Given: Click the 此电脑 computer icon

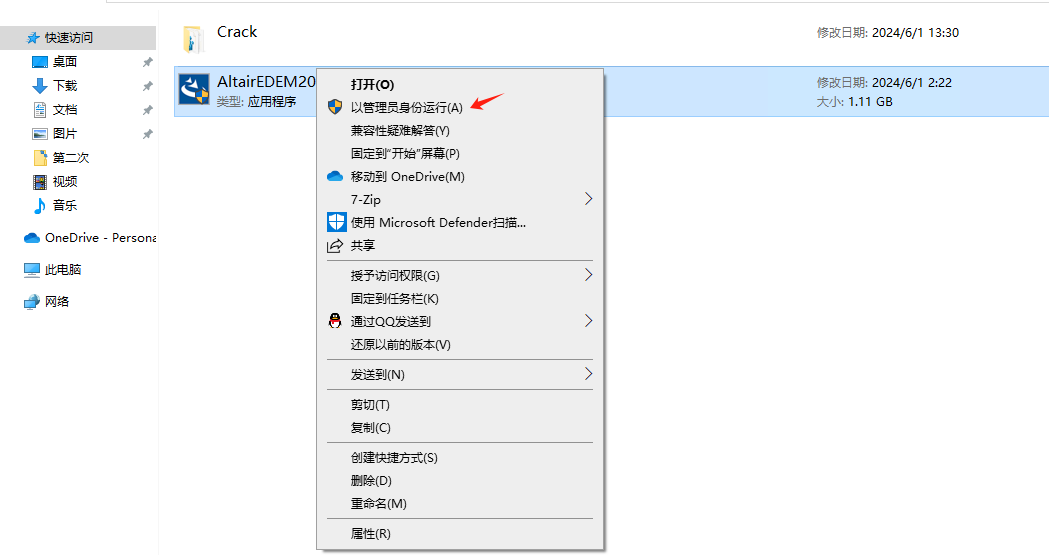Looking at the screenshot, I should pyautogui.click(x=31, y=270).
